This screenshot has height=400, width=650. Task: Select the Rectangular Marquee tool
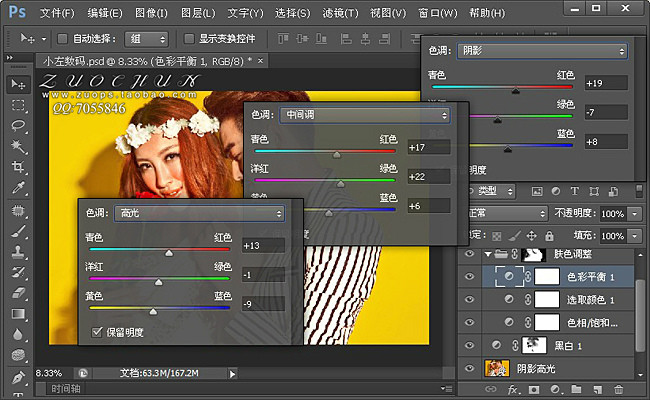18,105
